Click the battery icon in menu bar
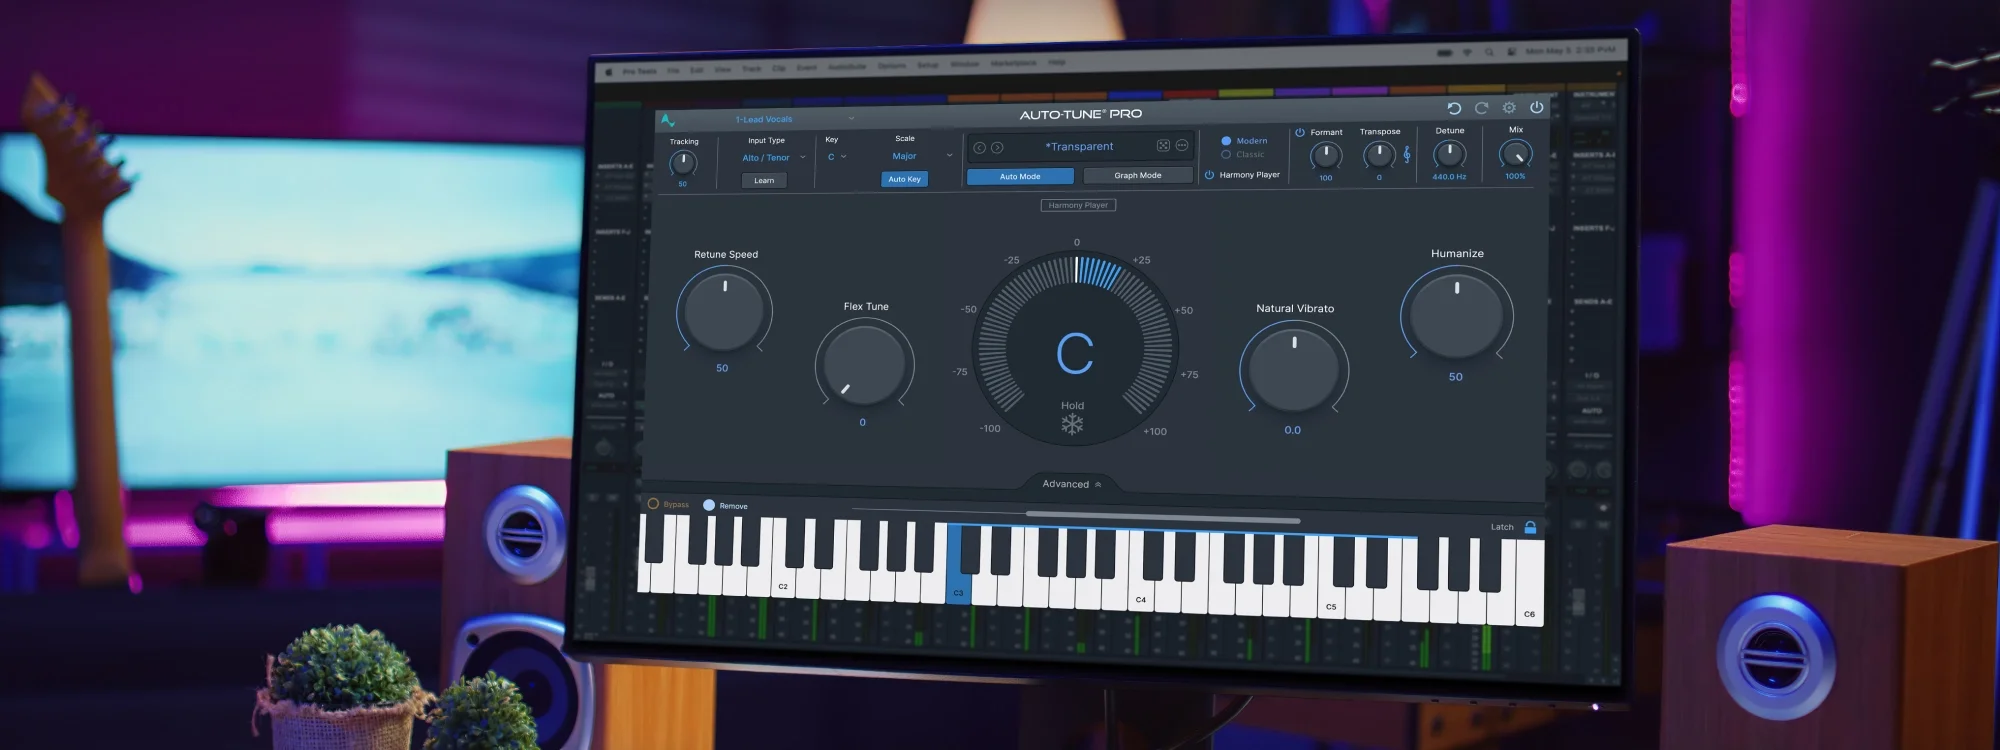2000x750 pixels. (x=1444, y=52)
